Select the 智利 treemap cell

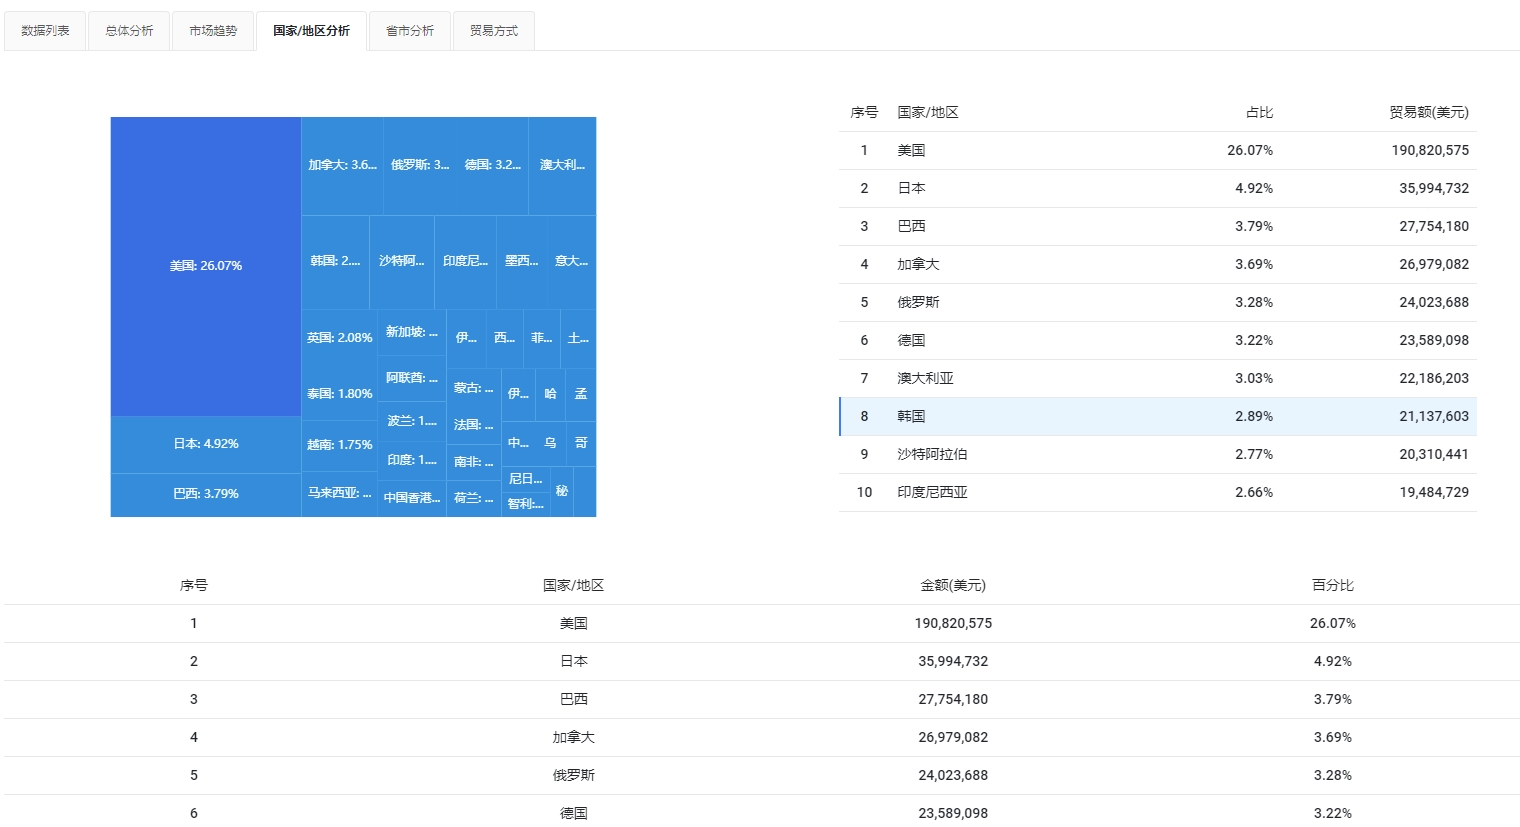(526, 504)
